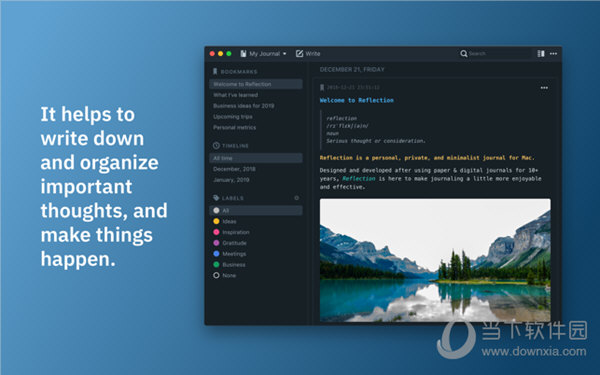Open the My Journal dropdown arrow
The image size is (600, 375).
[284, 54]
